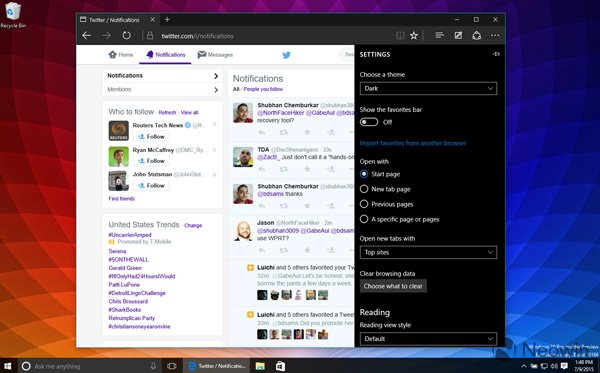Follow Reuters Tech News

pos(152,137)
